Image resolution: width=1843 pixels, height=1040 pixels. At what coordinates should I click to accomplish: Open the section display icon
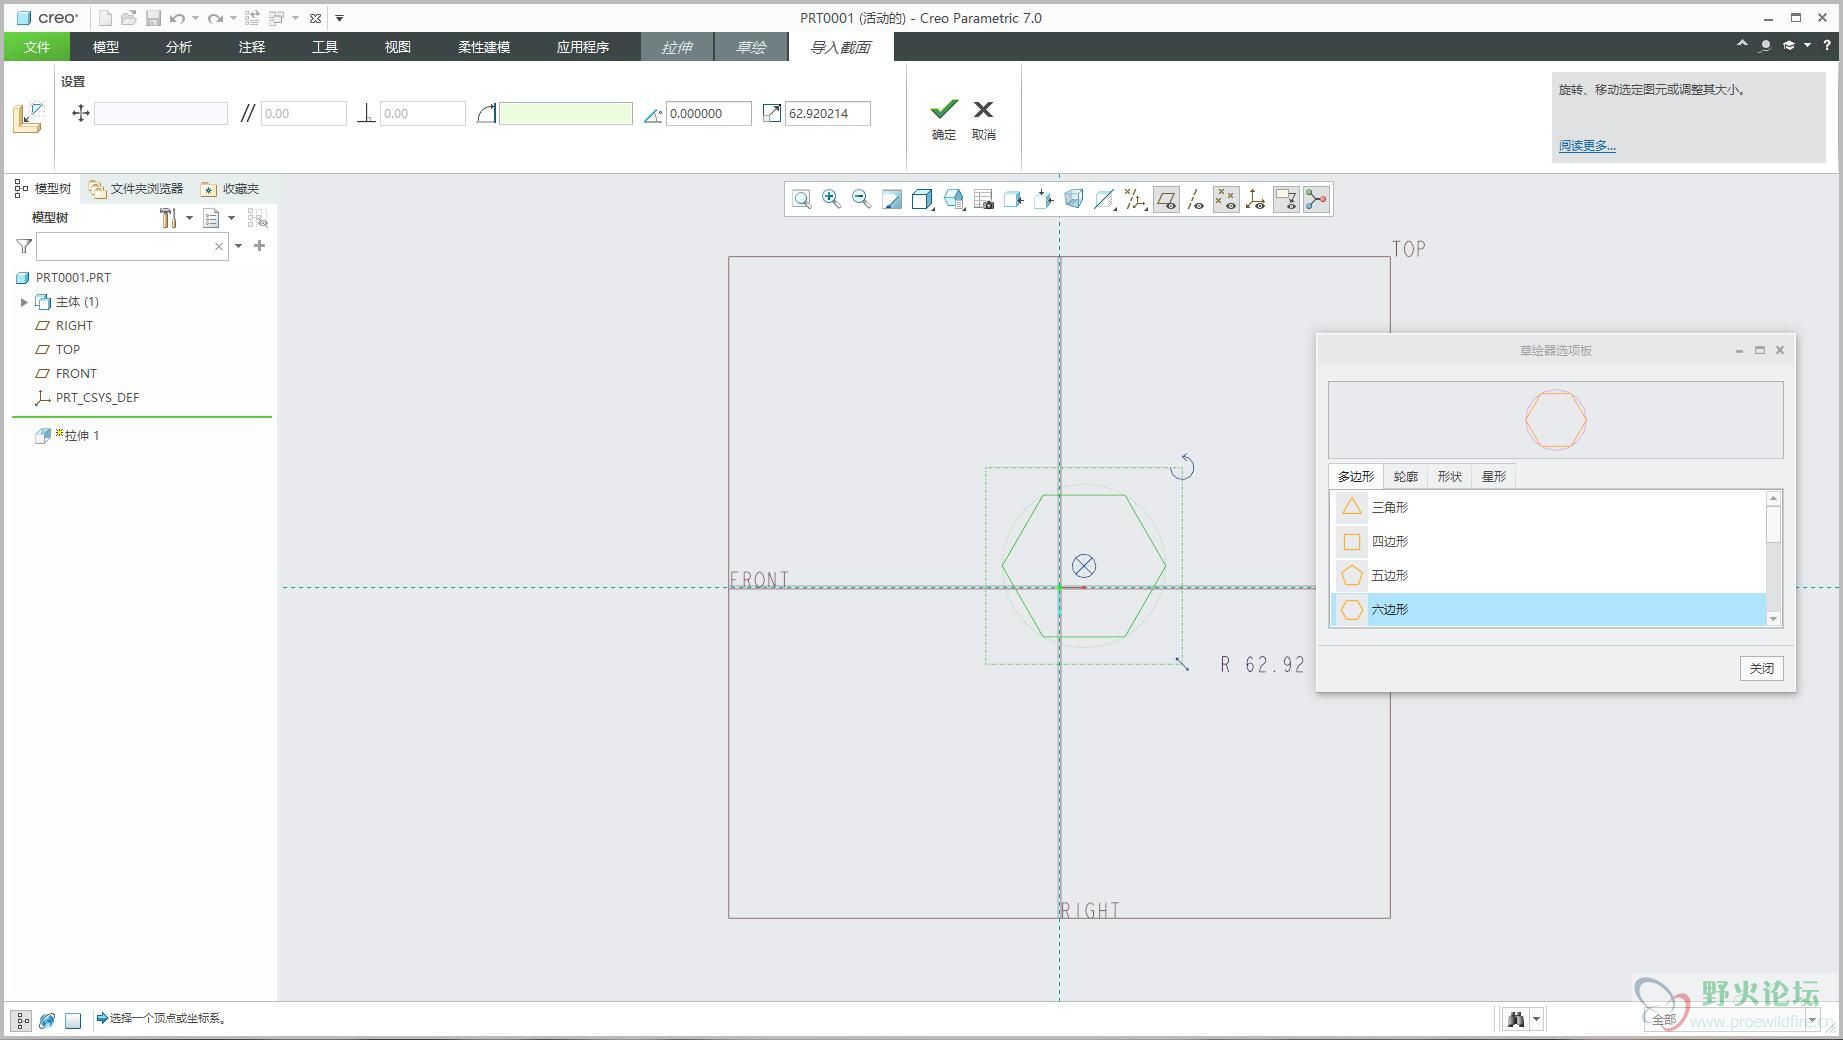(x=1104, y=200)
